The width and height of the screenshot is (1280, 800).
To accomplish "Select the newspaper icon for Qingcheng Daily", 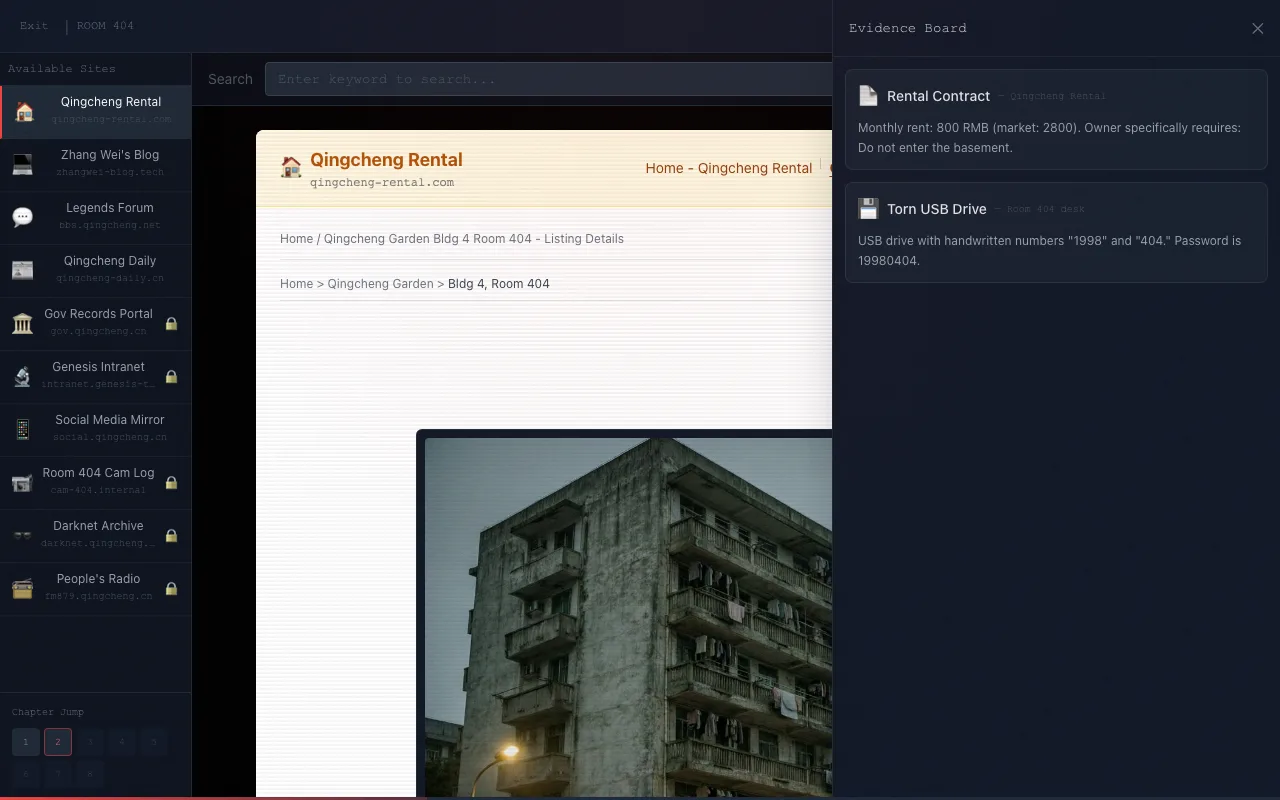I will [x=23, y=271].
